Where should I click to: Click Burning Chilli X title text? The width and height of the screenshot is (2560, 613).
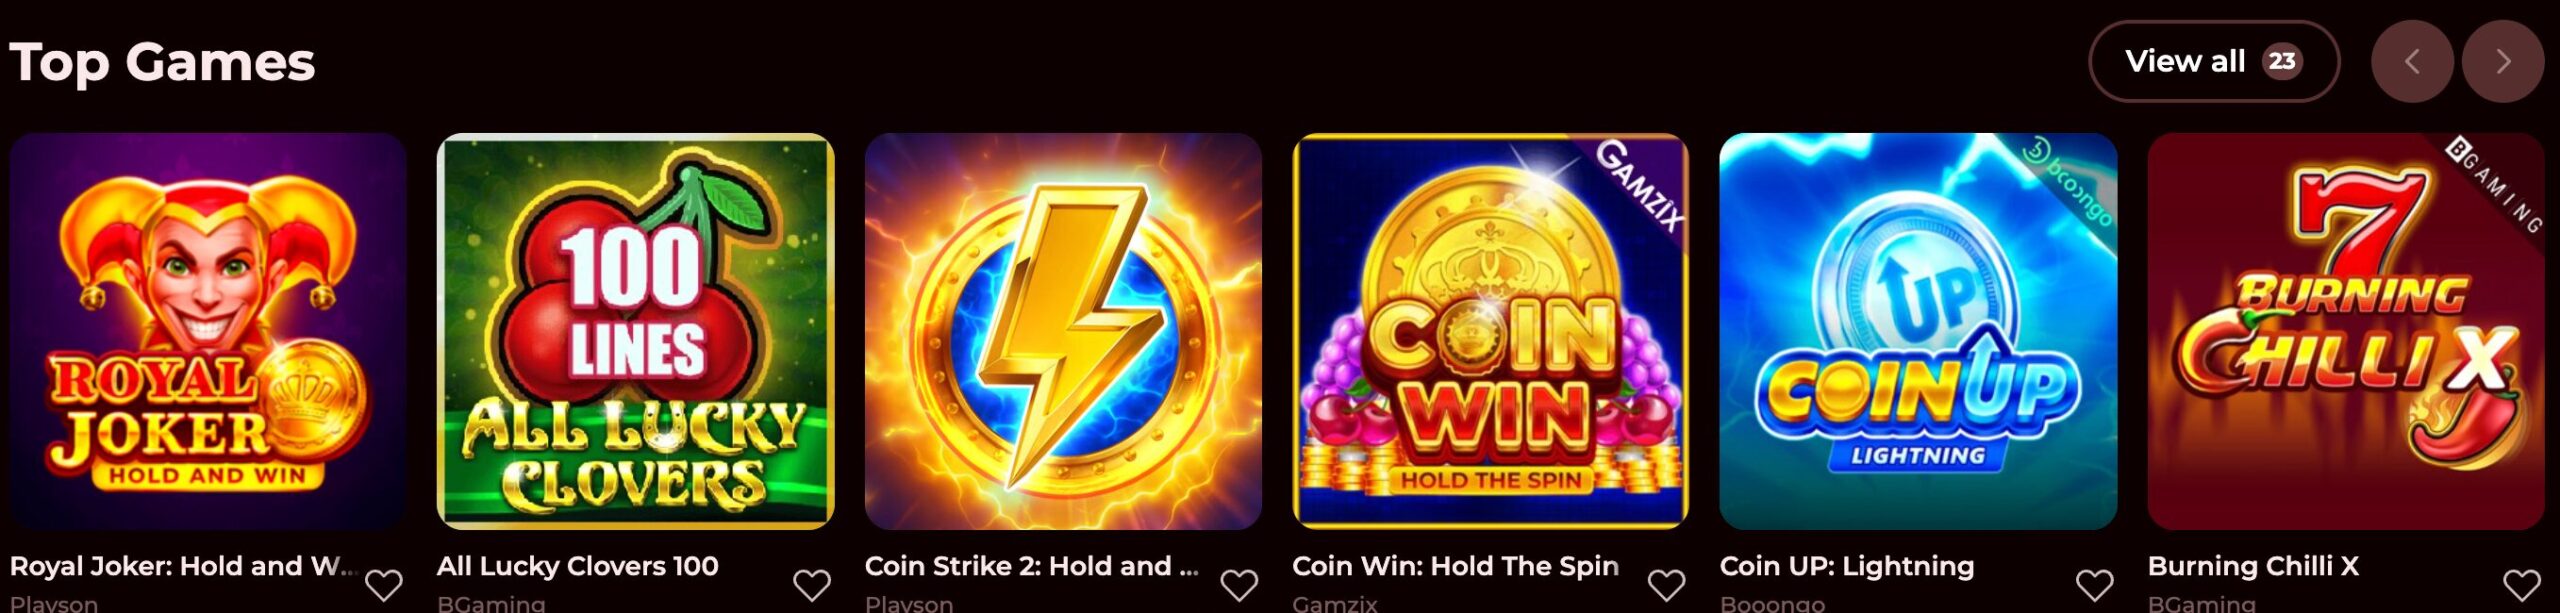tap(2253, 566)
